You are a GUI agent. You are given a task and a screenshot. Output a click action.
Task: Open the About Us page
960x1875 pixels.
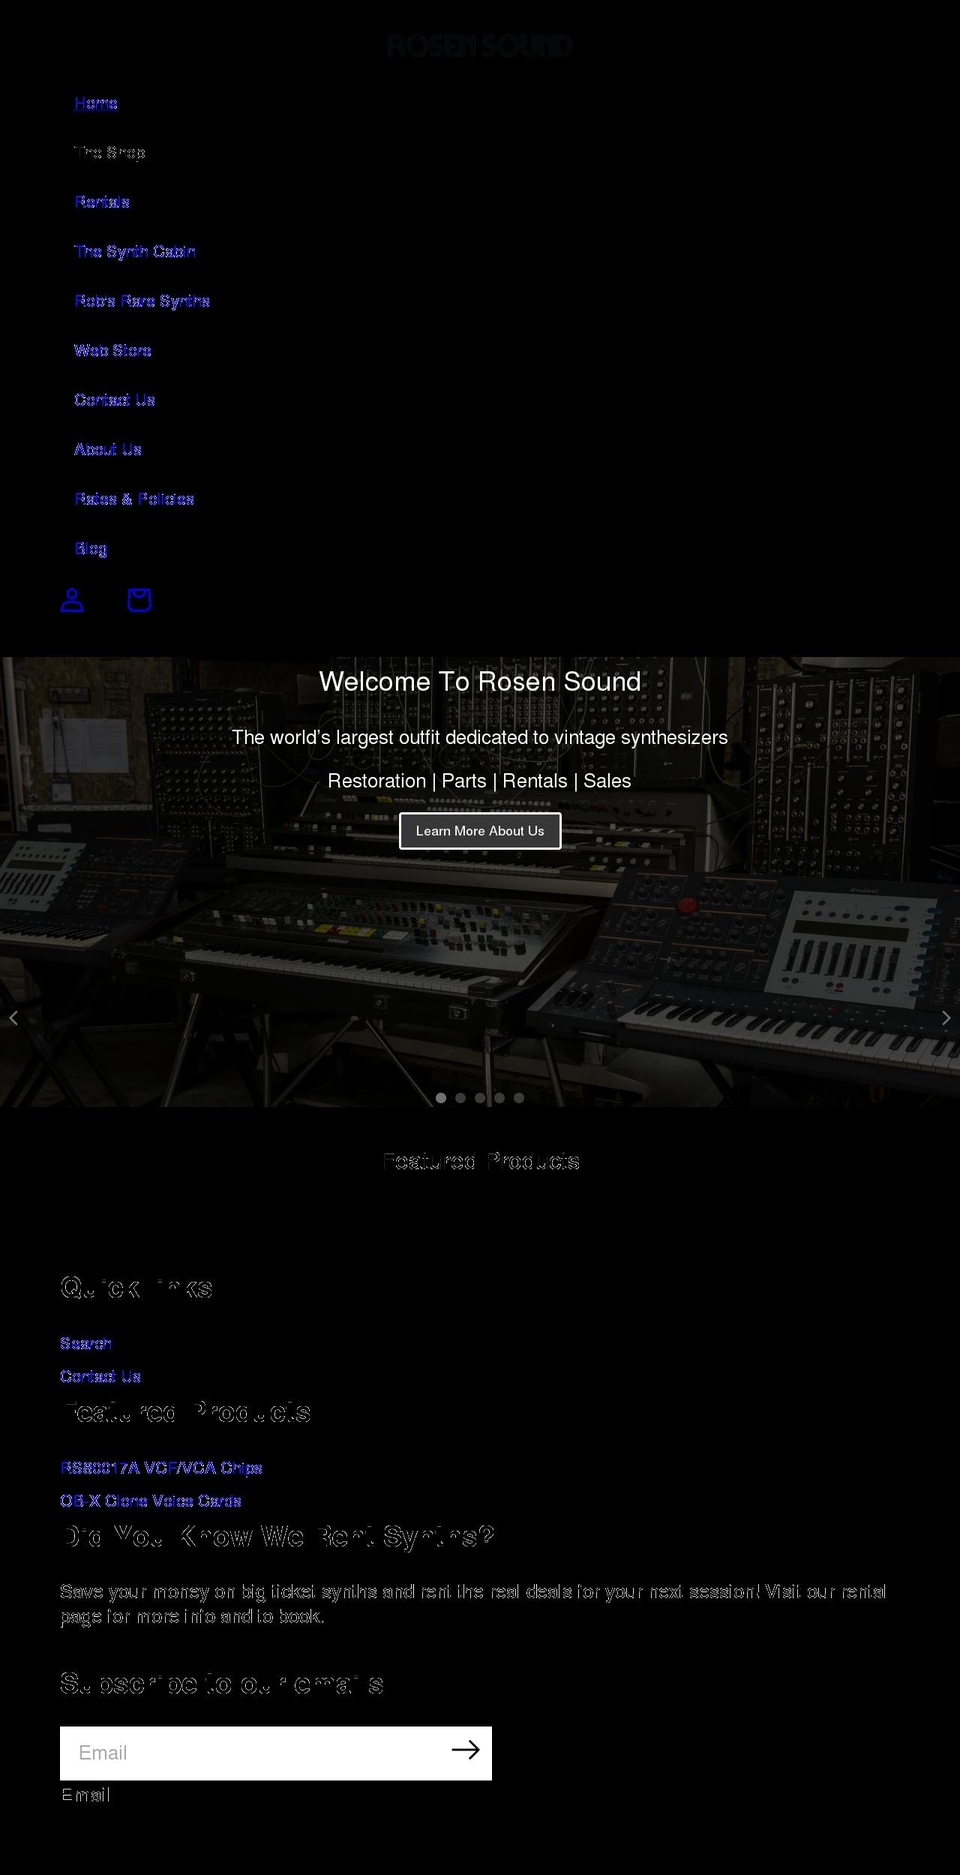(108, 449)
